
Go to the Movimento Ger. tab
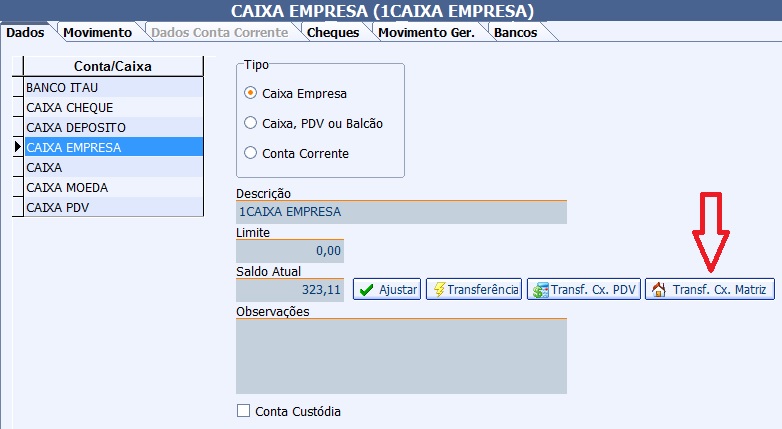tap(425, 32)
